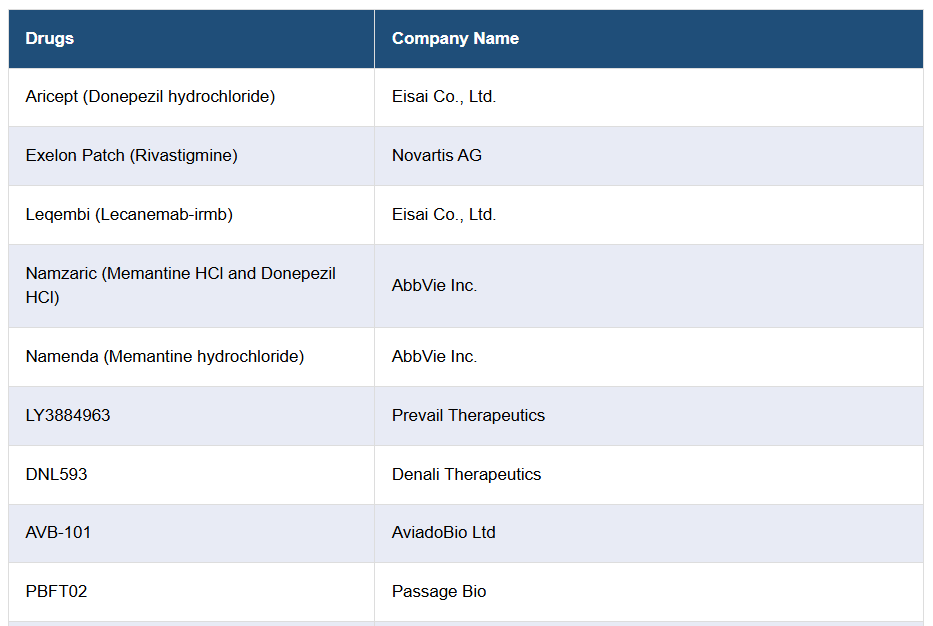Click the Company Name column header
Image resolution: width=933 pixels, height=626 pixels.
[455, 39]
